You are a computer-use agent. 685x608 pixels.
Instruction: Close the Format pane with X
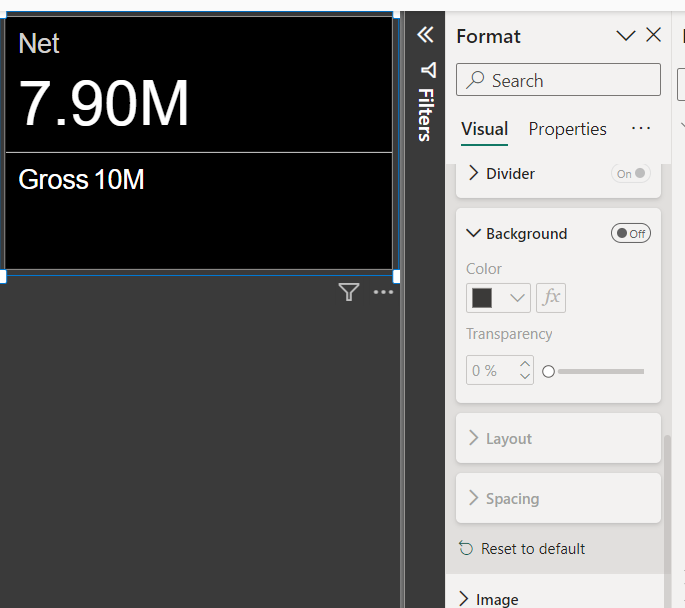(x=654, y=35)
